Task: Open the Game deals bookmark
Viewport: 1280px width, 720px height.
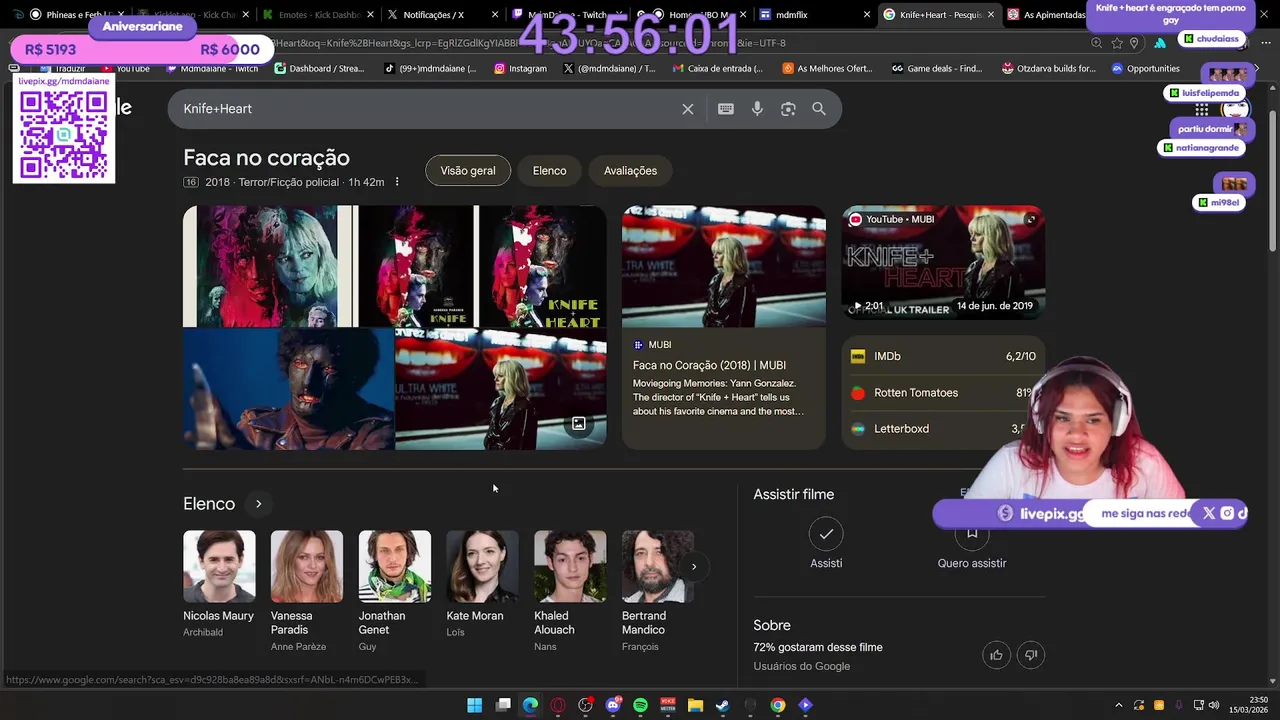Action: click(x=937, y=69)
